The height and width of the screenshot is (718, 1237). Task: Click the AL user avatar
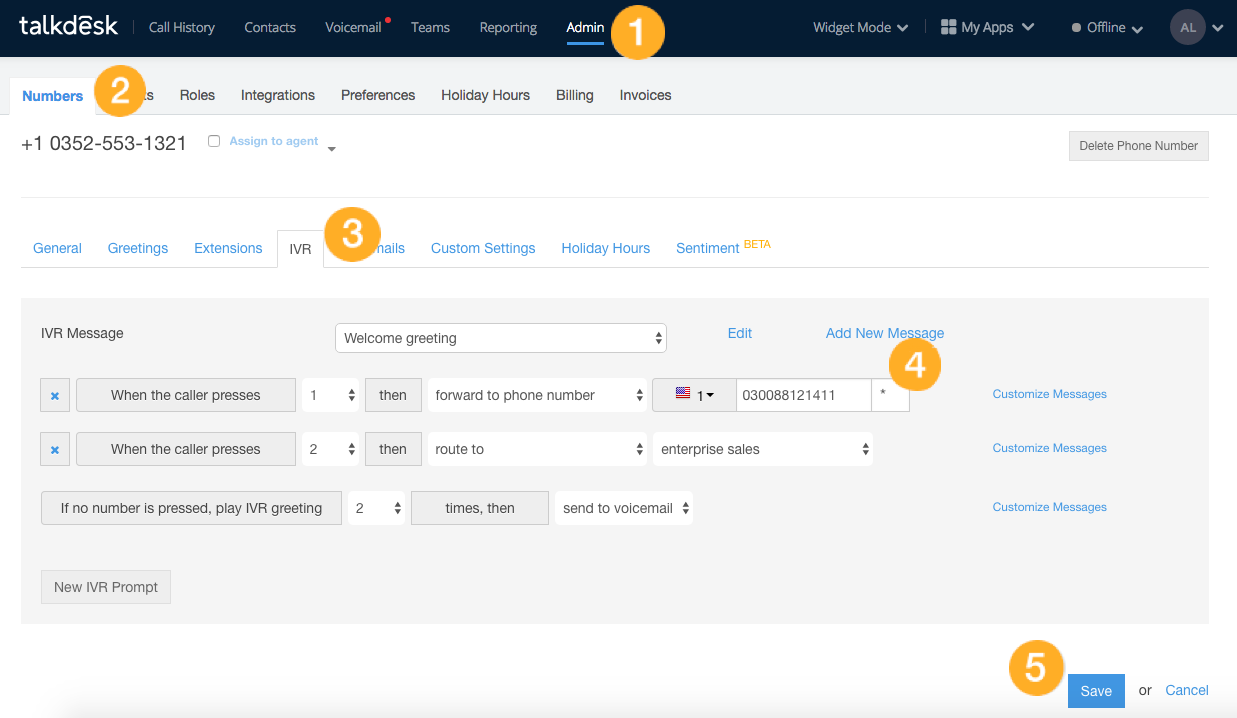pos(1187,27)
